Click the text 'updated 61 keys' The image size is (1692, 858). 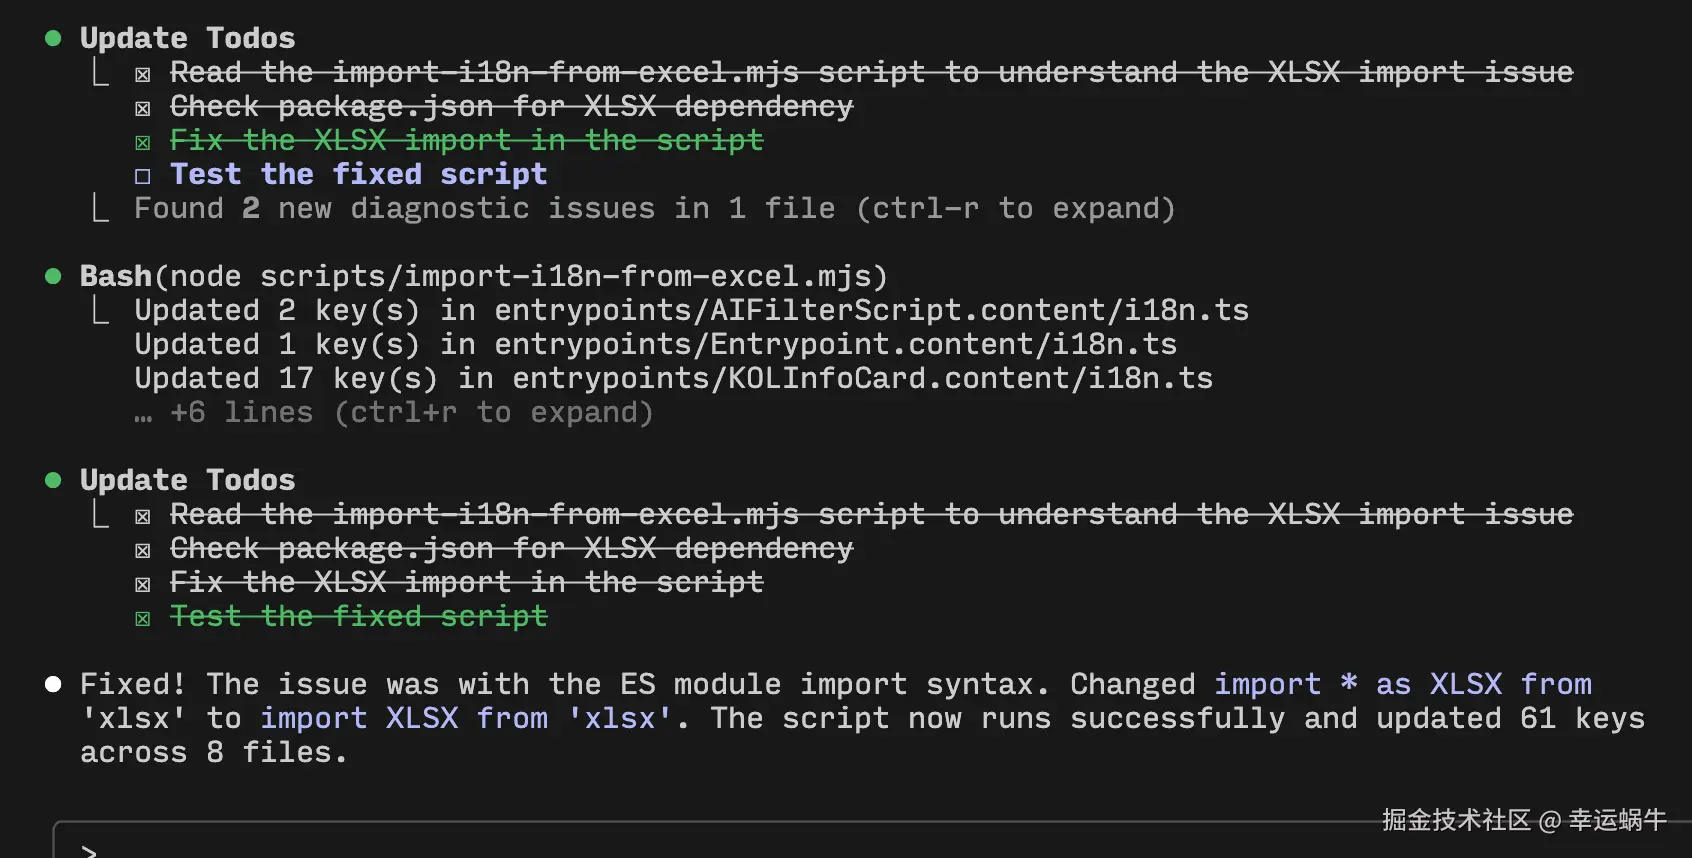pyautogui.click(x=1511, y=718)
